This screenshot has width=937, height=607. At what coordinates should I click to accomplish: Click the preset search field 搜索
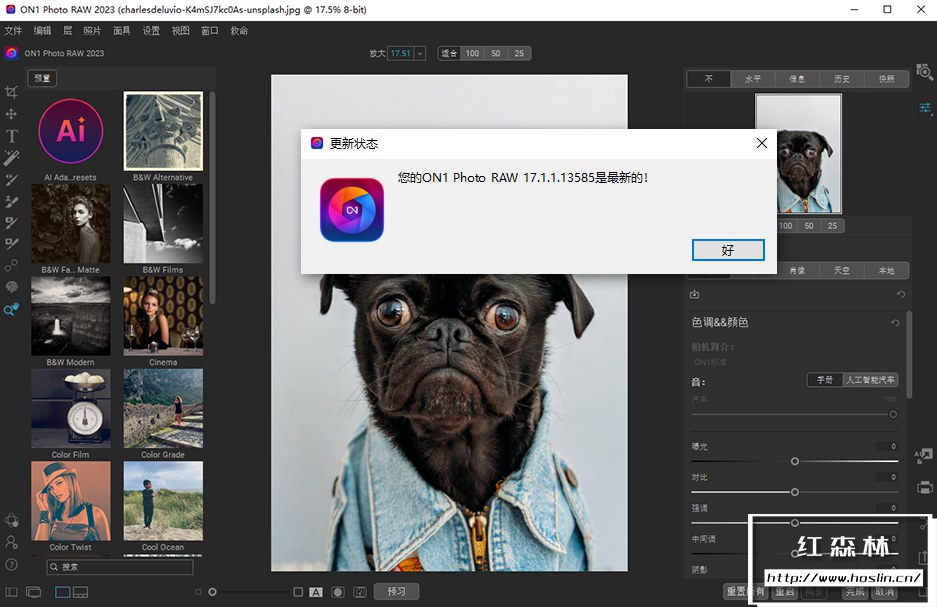click(x=120, y=567)
